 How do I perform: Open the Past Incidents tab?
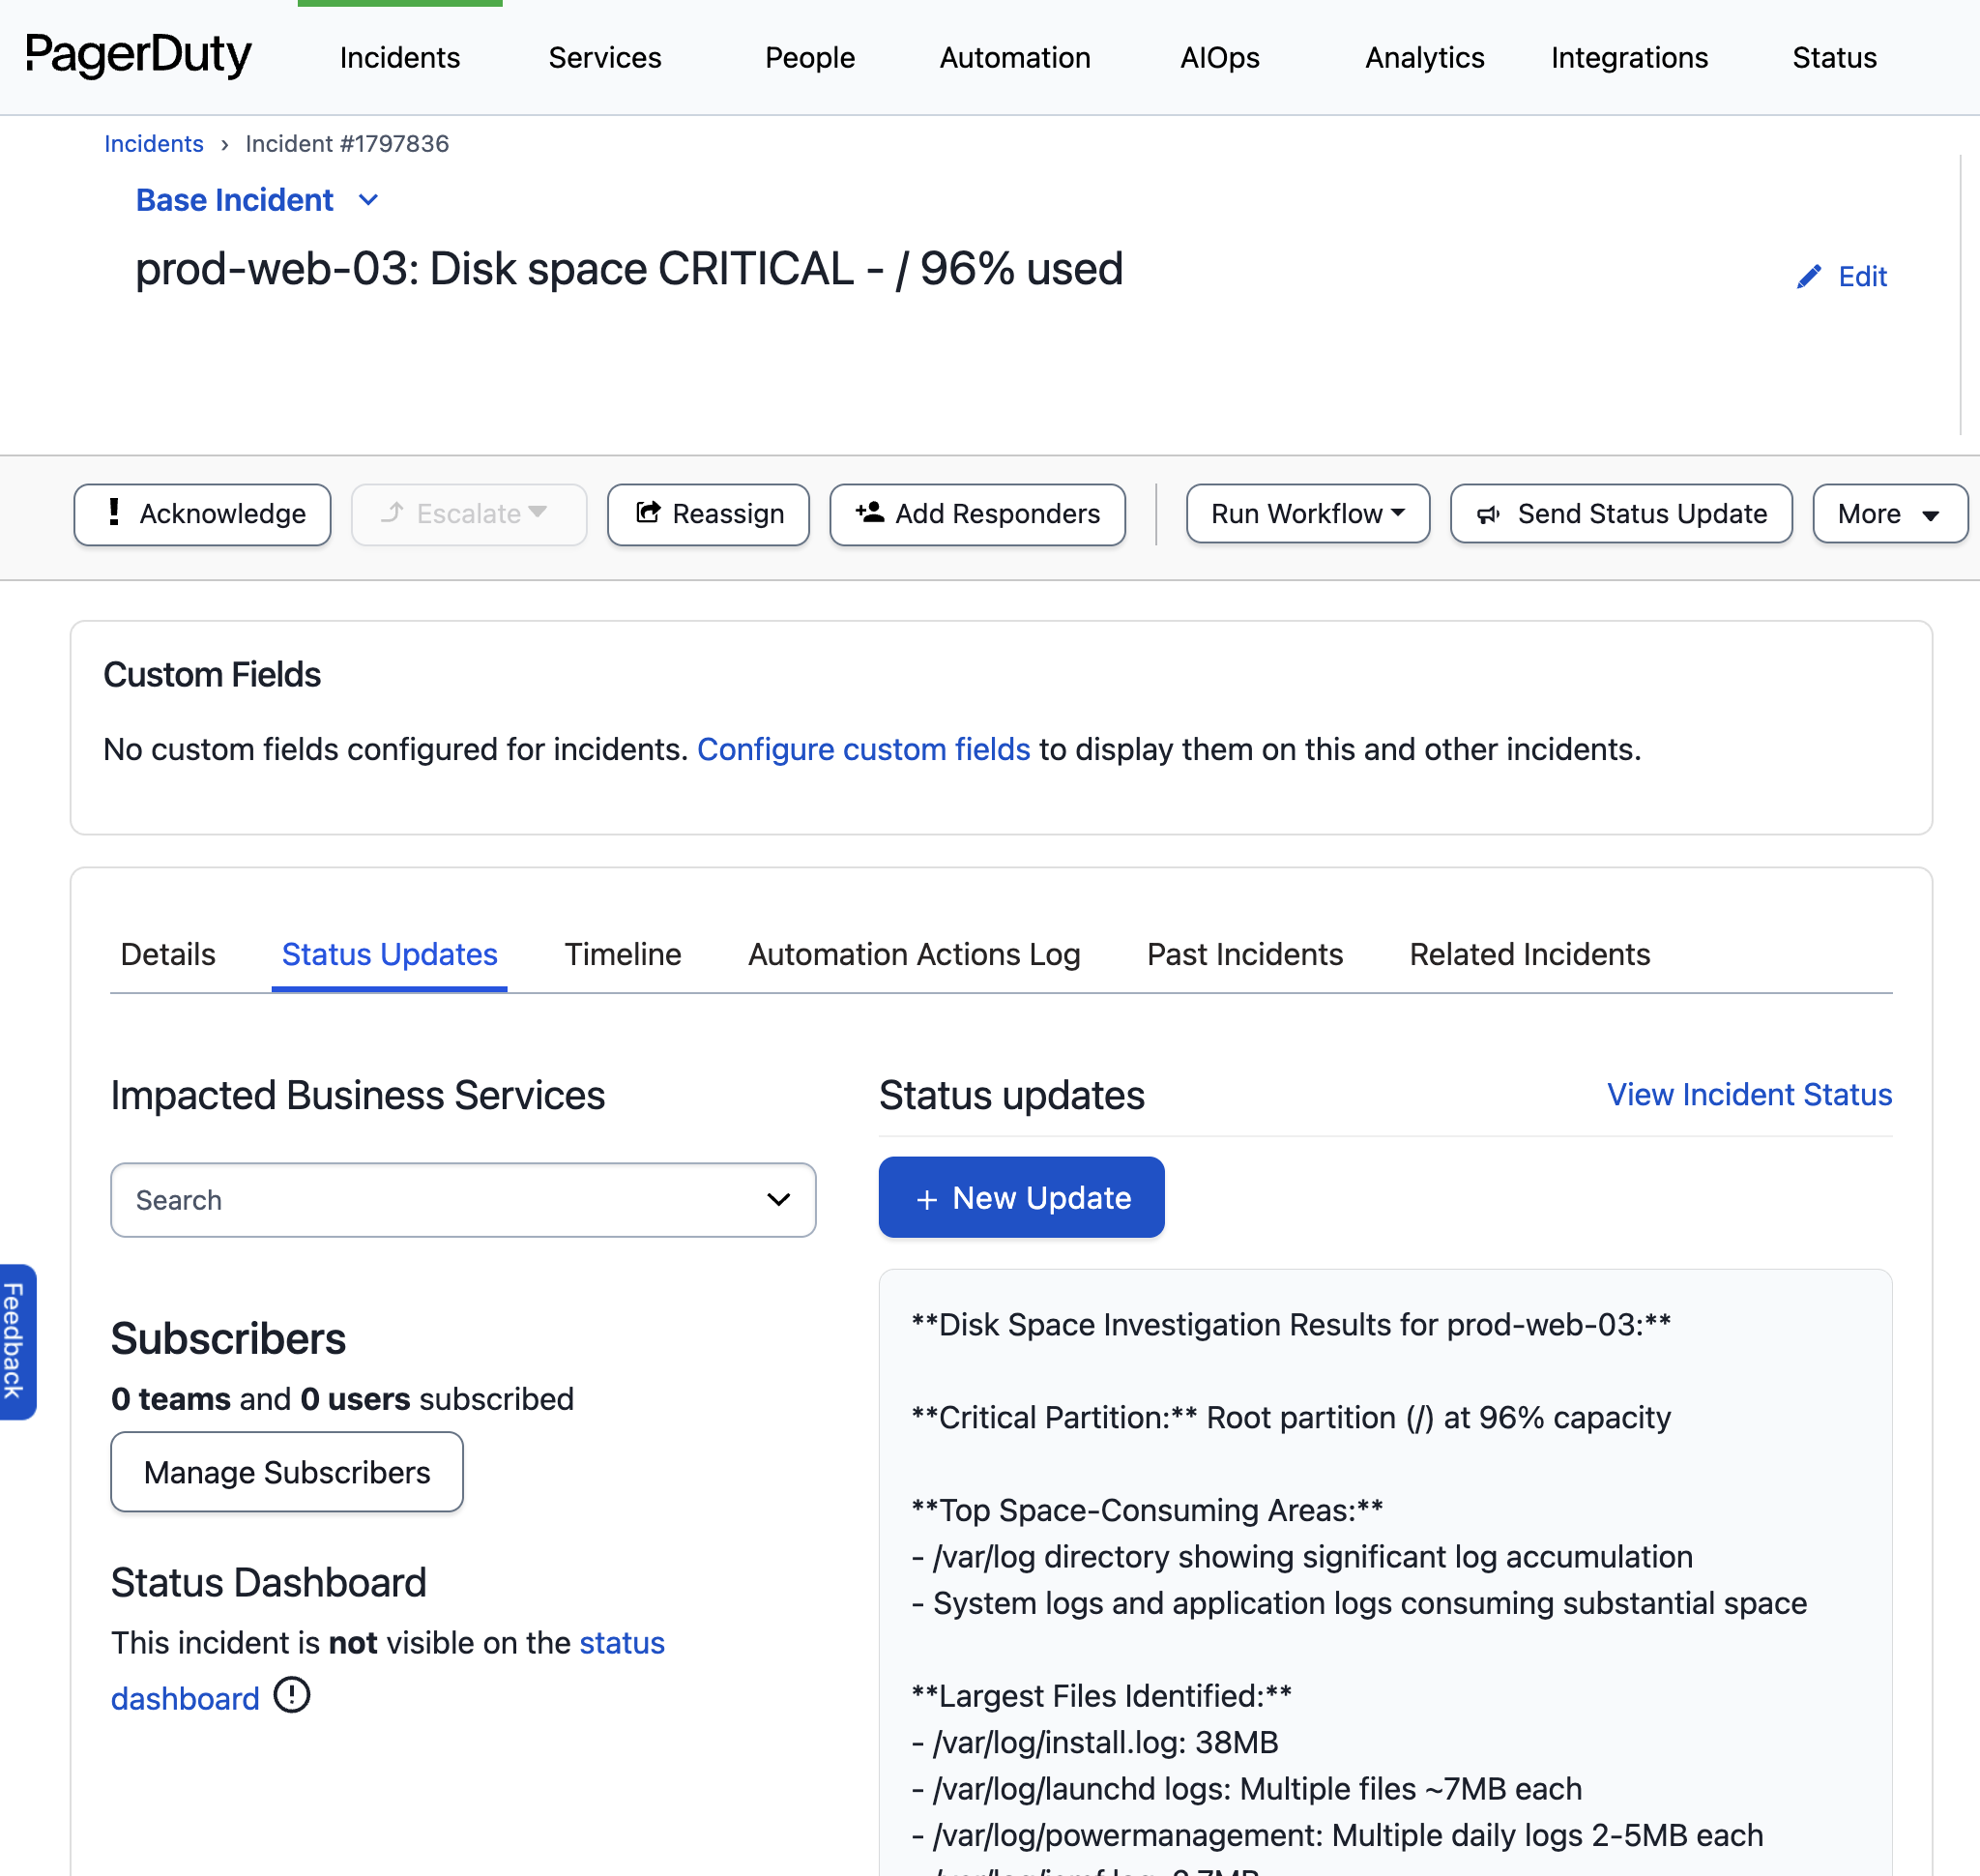tap(1244, 954)
